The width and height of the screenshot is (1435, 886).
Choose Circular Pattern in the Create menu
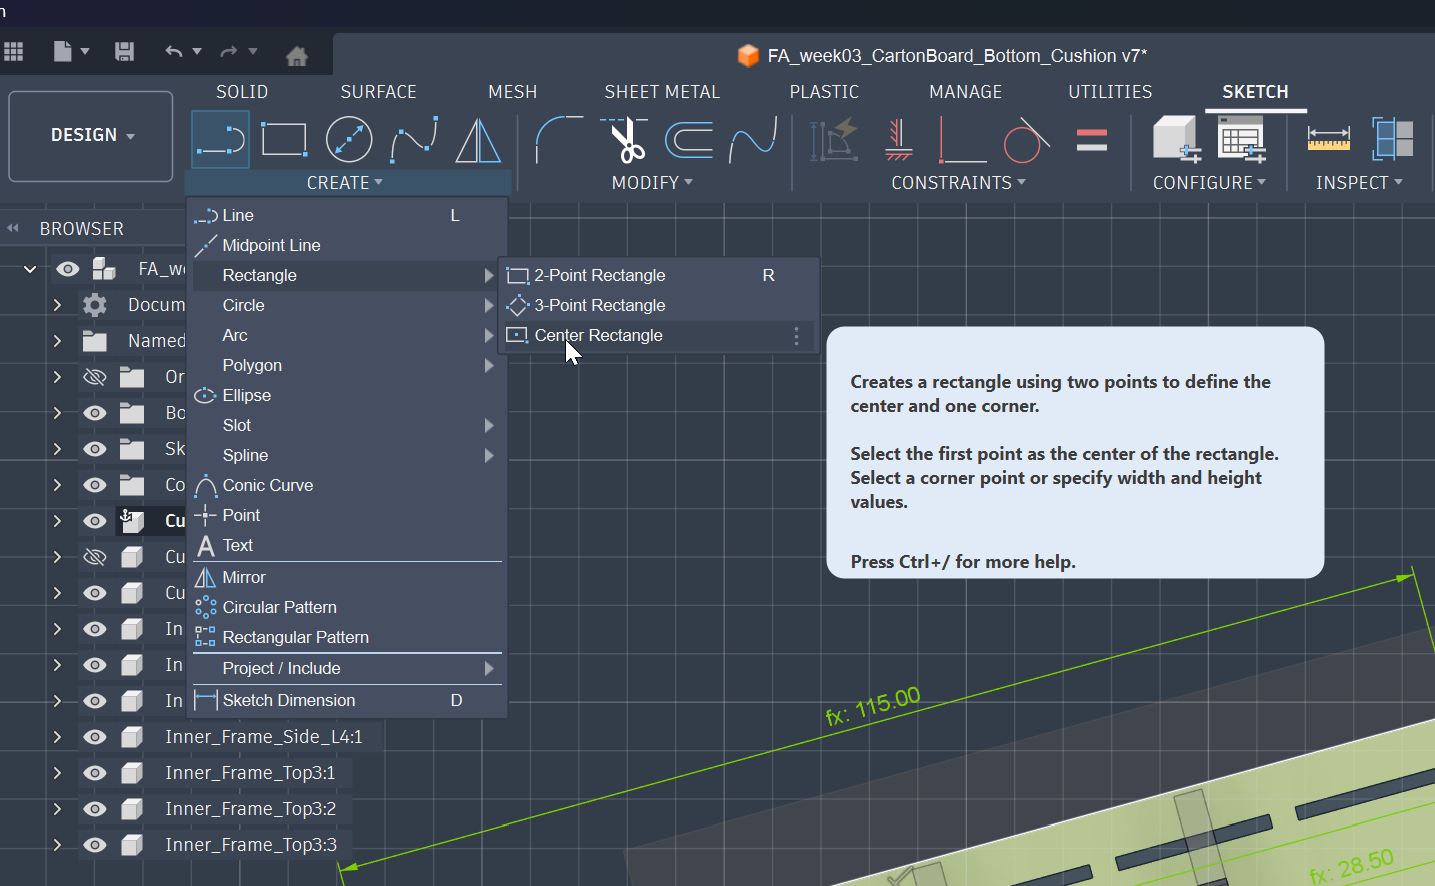point(347,607)
